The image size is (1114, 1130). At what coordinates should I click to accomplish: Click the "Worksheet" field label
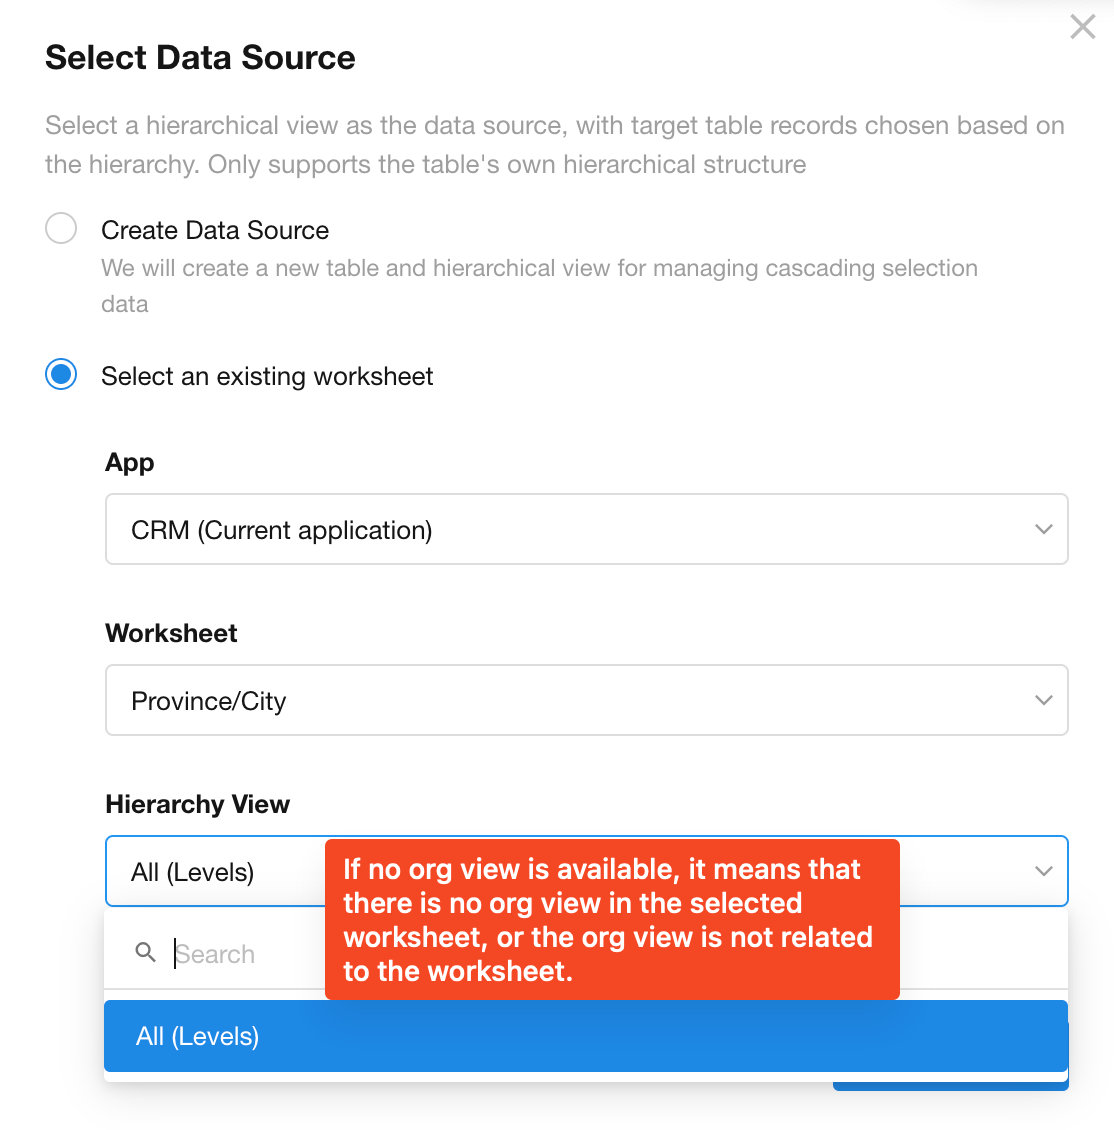coord(171,633)
